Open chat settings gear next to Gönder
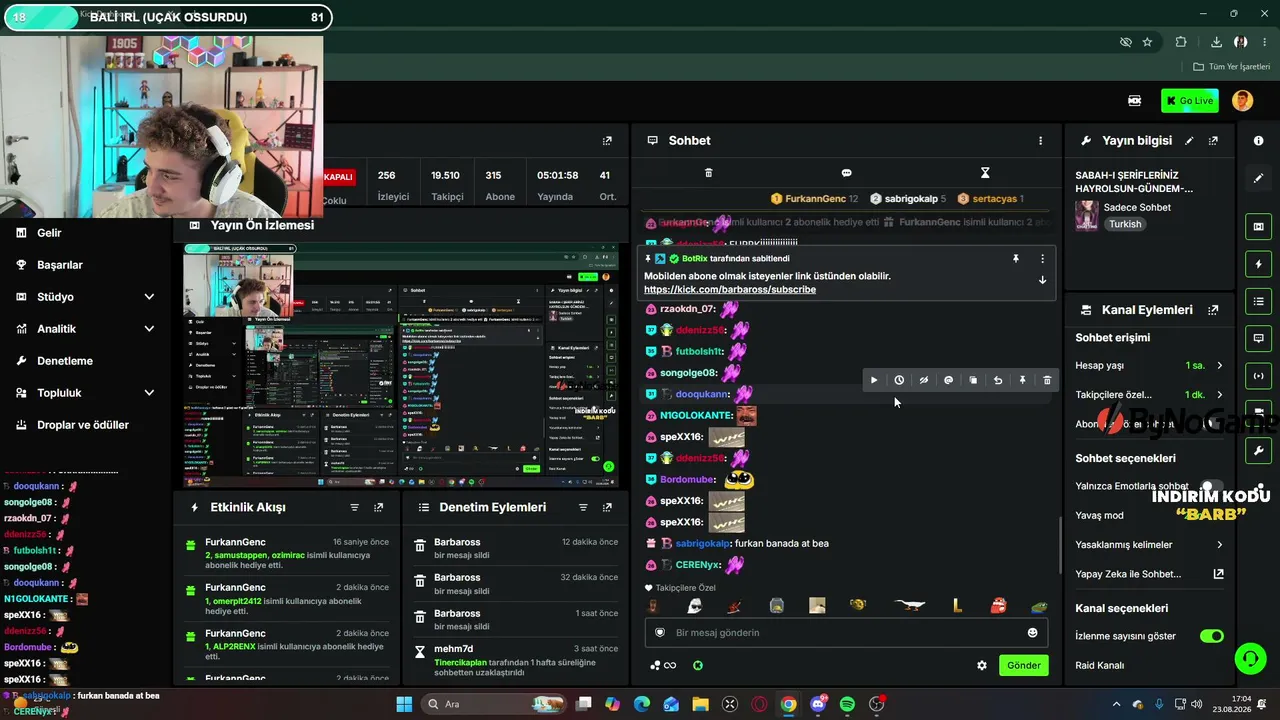The image size is (1280, 720). pos(982,665)
